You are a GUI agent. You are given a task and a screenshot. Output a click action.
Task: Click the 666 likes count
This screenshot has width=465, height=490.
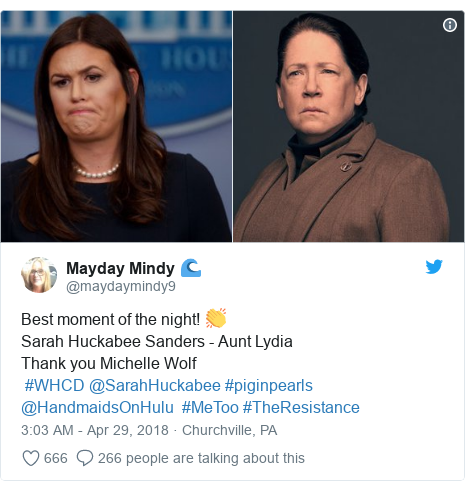[56, 458]
